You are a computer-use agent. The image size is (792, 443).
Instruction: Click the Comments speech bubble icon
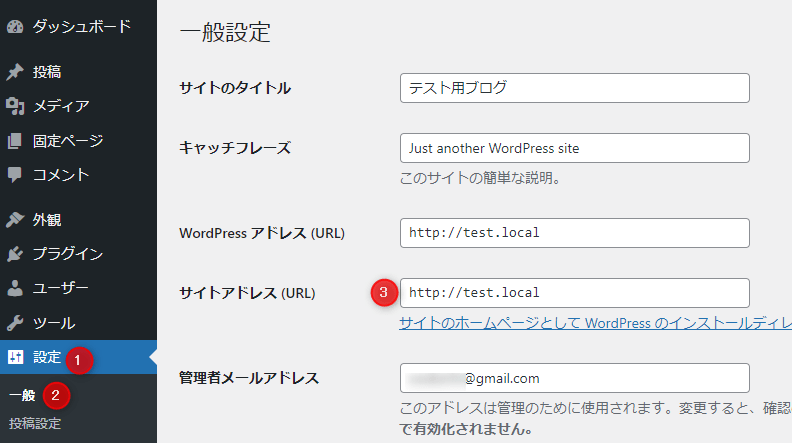coord(15,175)
